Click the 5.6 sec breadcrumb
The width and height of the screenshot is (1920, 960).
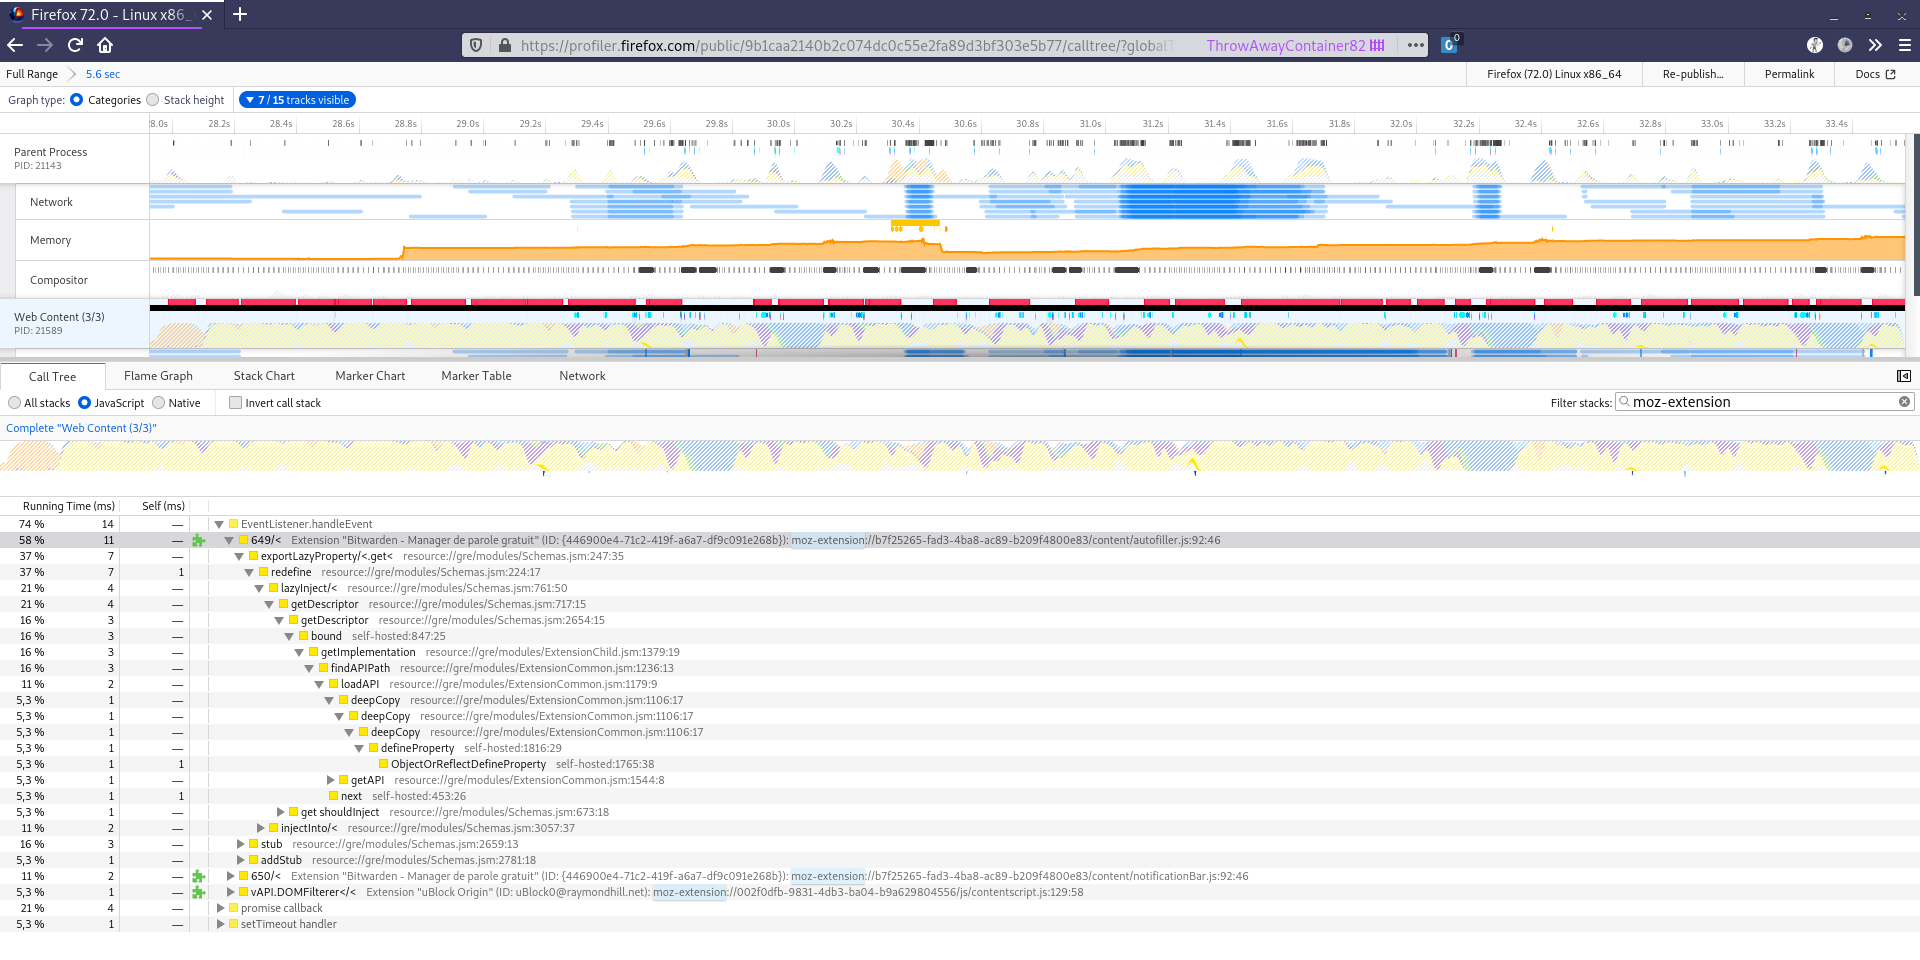103,74
